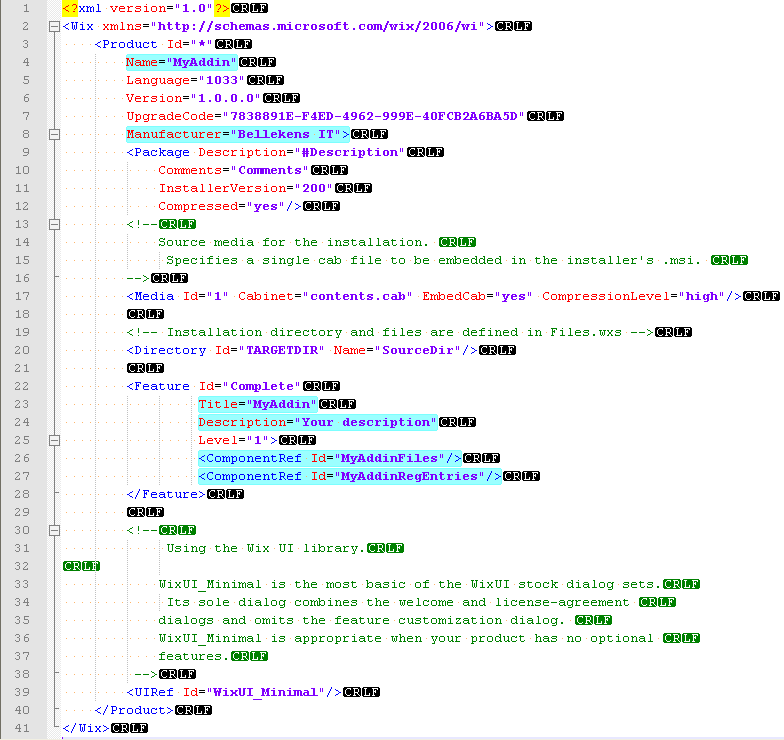The image size is (784, 740).
Task: Click the Compressed attribute name
Action: click(x=198, y=206)
